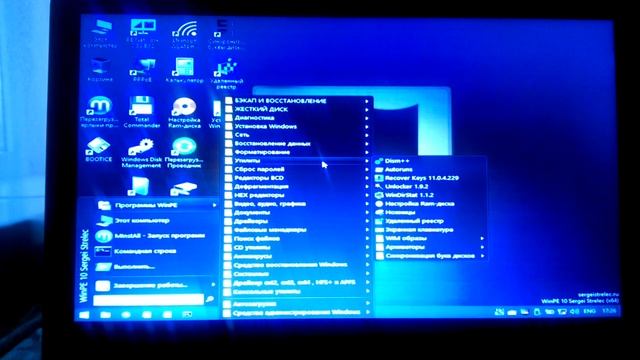The image size is (640, 360).
Task: Open the Поиск файлов category
Action: pyautogui.click(x=298, y=238)
